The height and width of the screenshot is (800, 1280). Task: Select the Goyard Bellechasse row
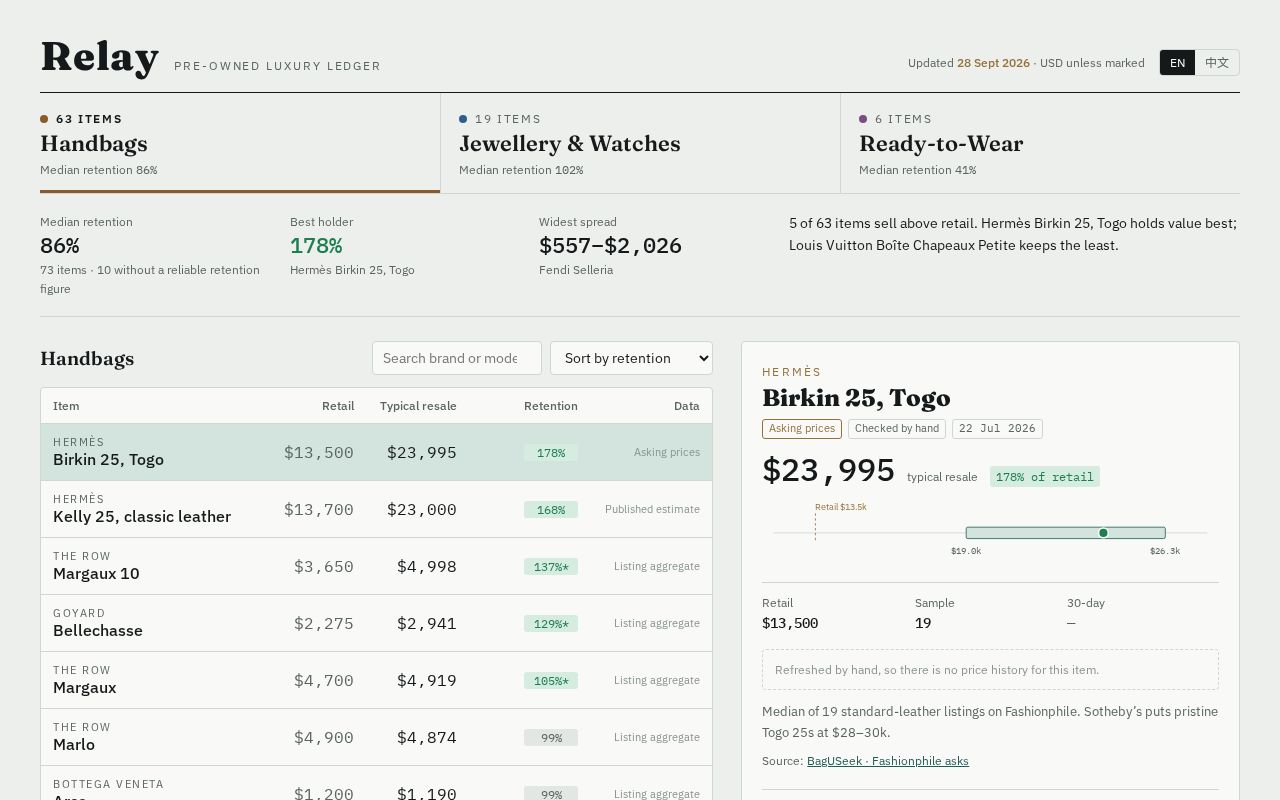point(376,623)
